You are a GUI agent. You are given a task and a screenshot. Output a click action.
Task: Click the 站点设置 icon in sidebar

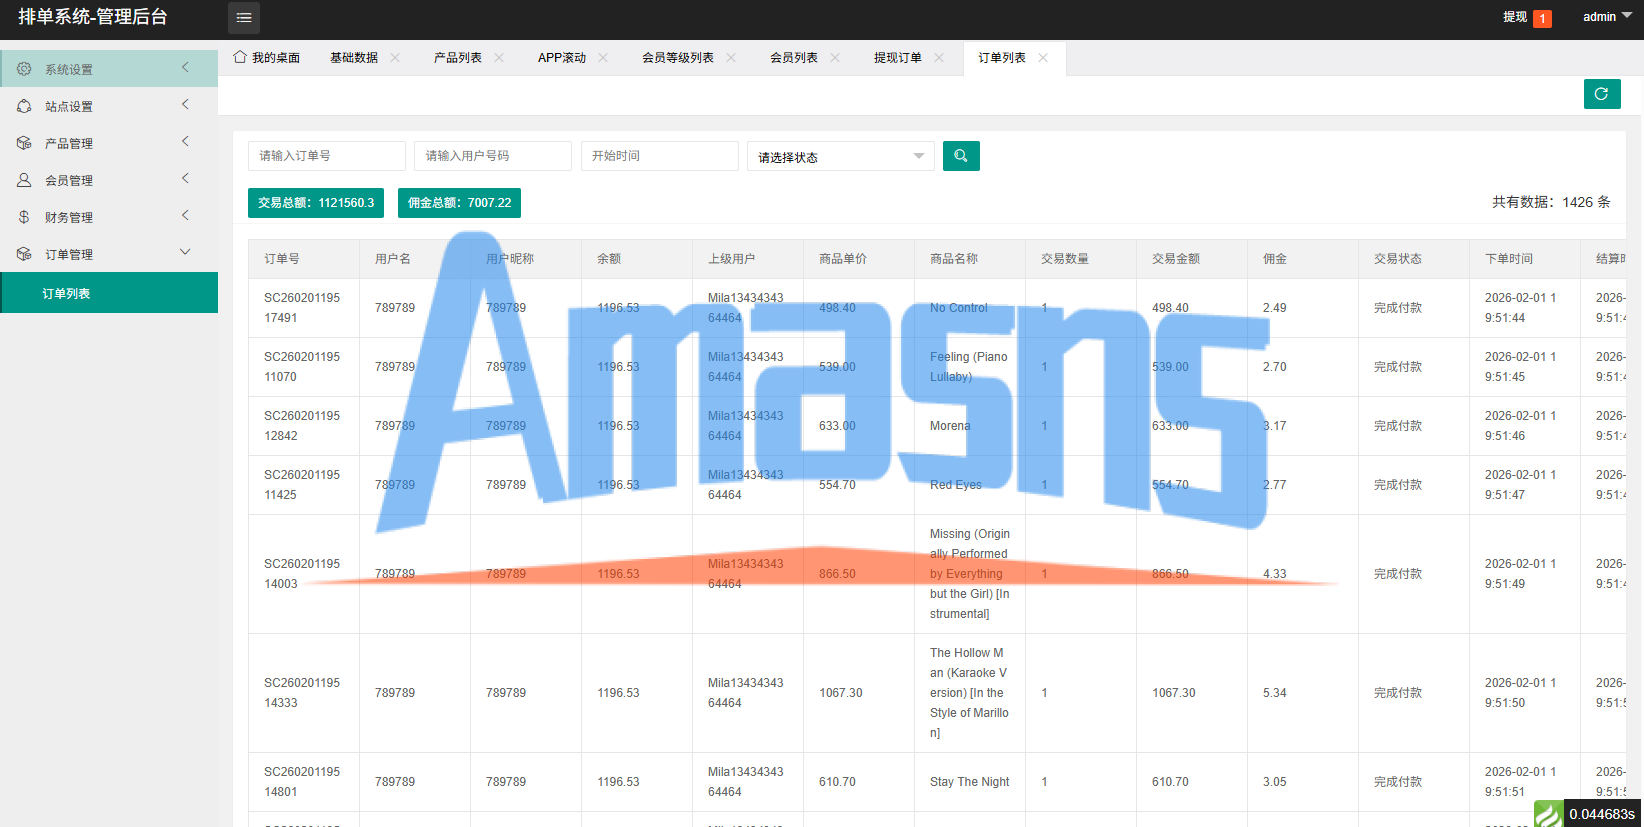[24, 106]
